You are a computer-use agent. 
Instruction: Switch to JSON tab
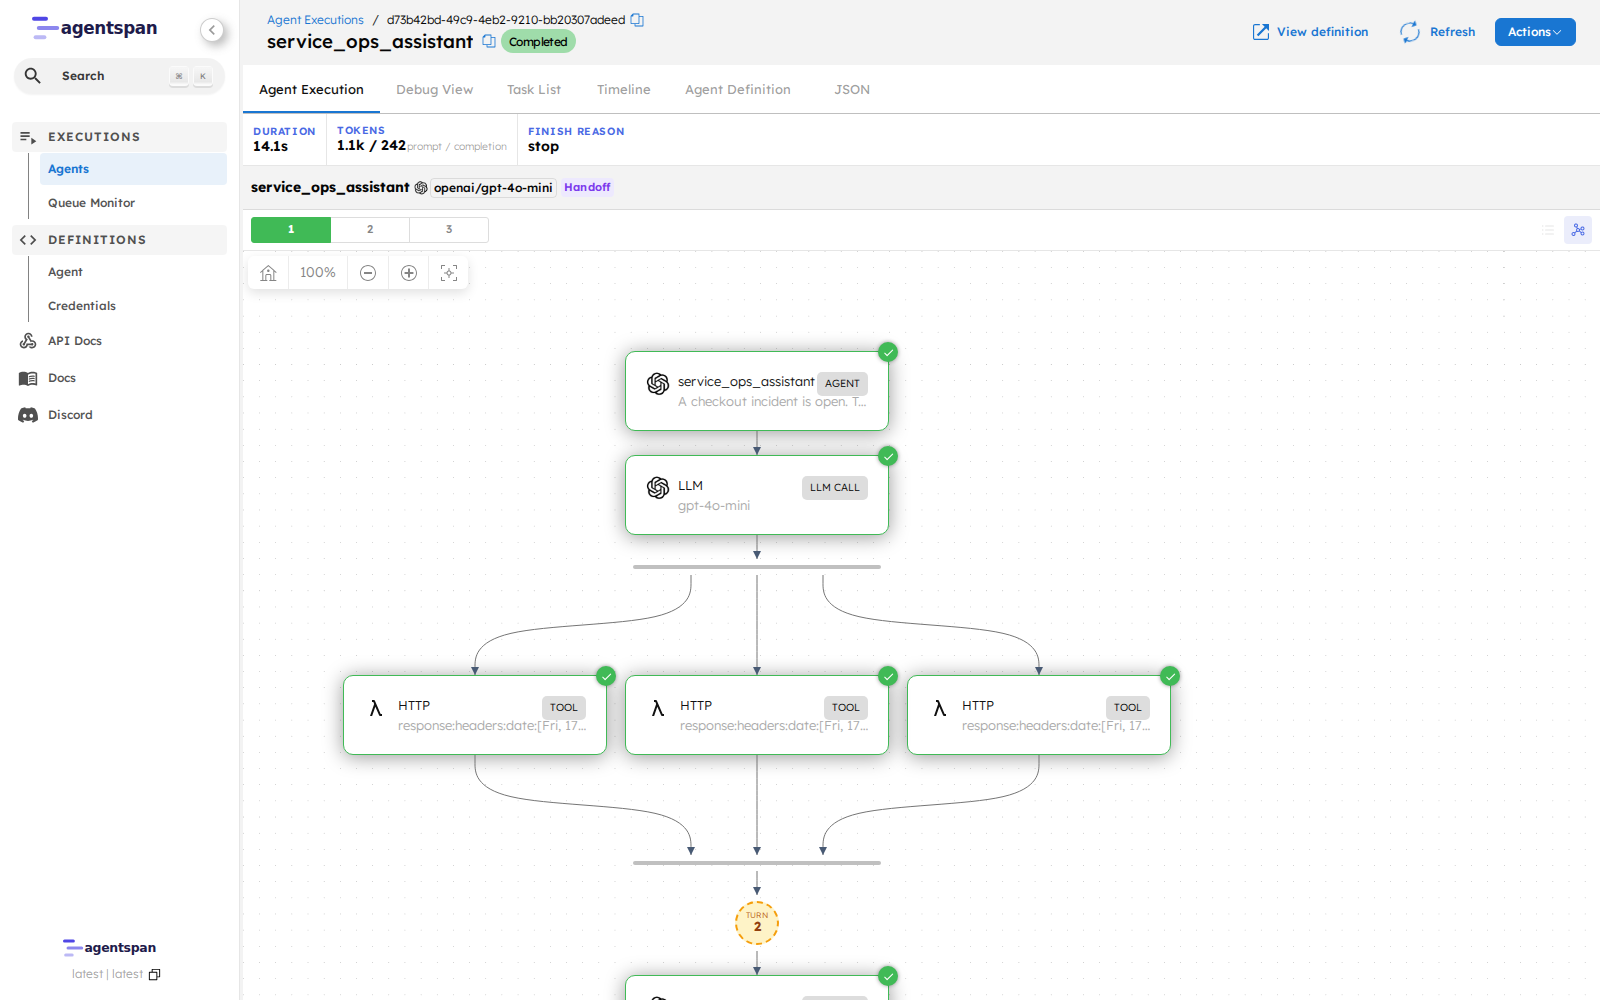[852, 90]
